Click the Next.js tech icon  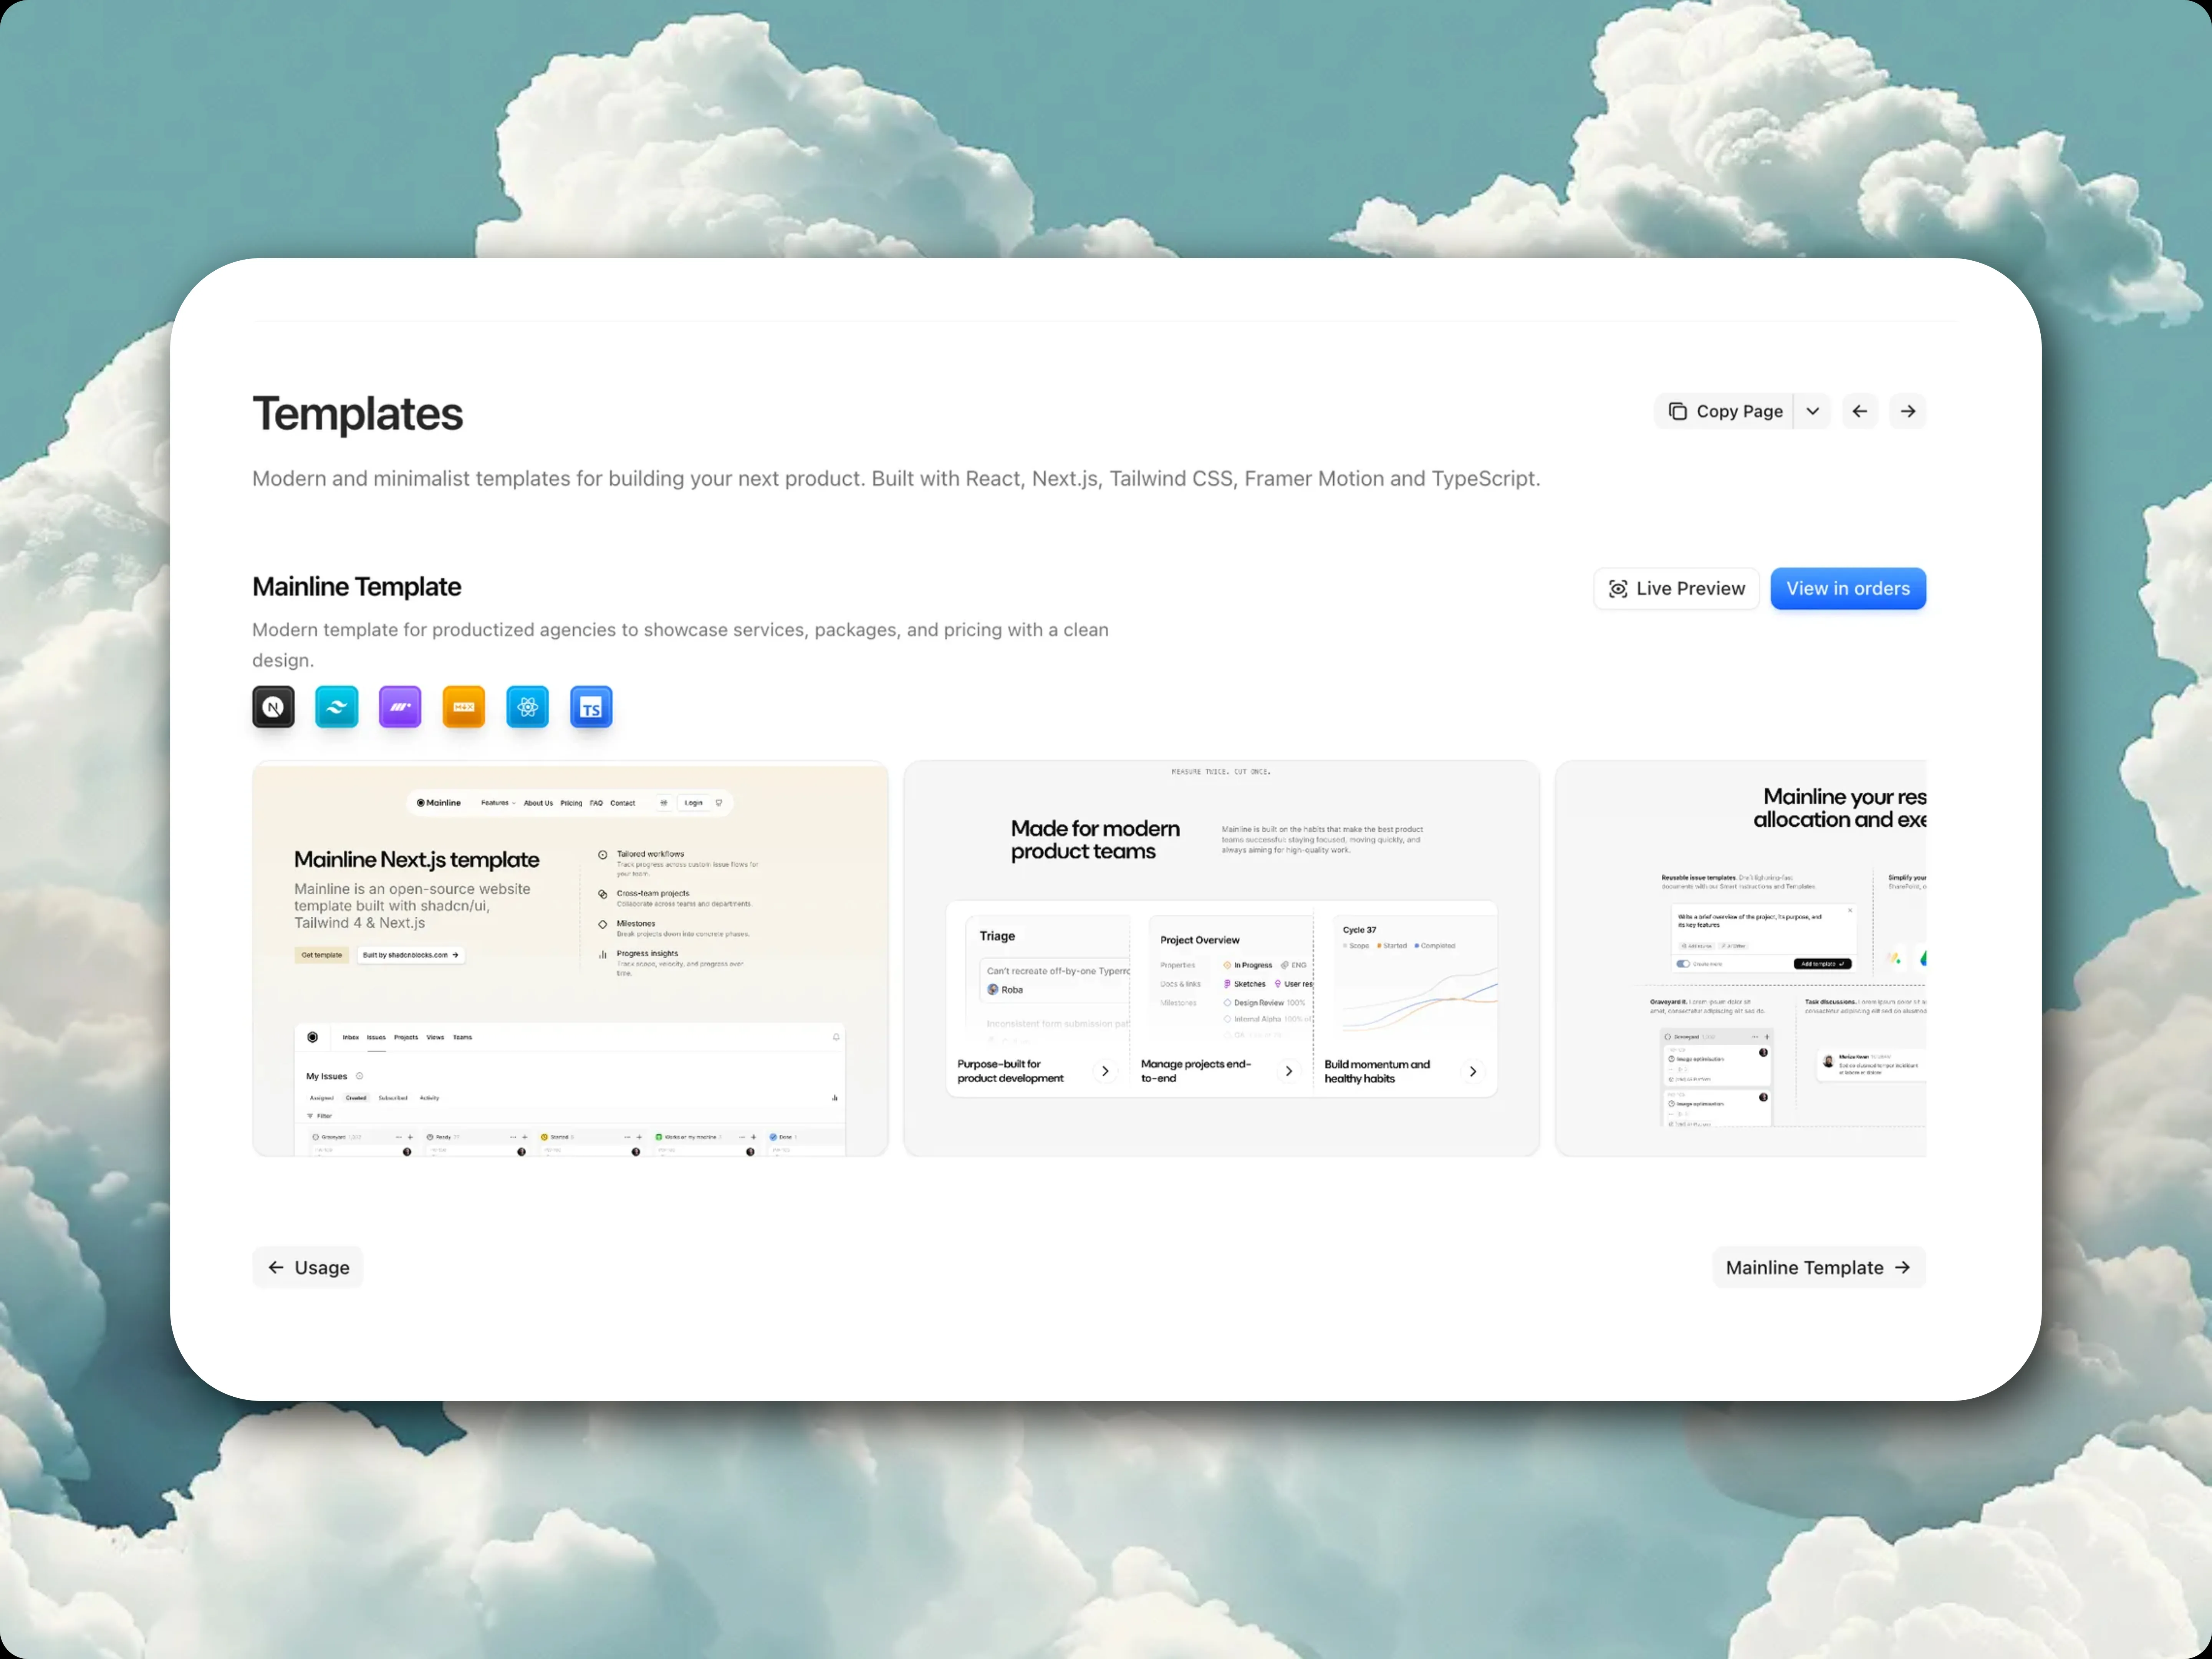tap(273, 707)
